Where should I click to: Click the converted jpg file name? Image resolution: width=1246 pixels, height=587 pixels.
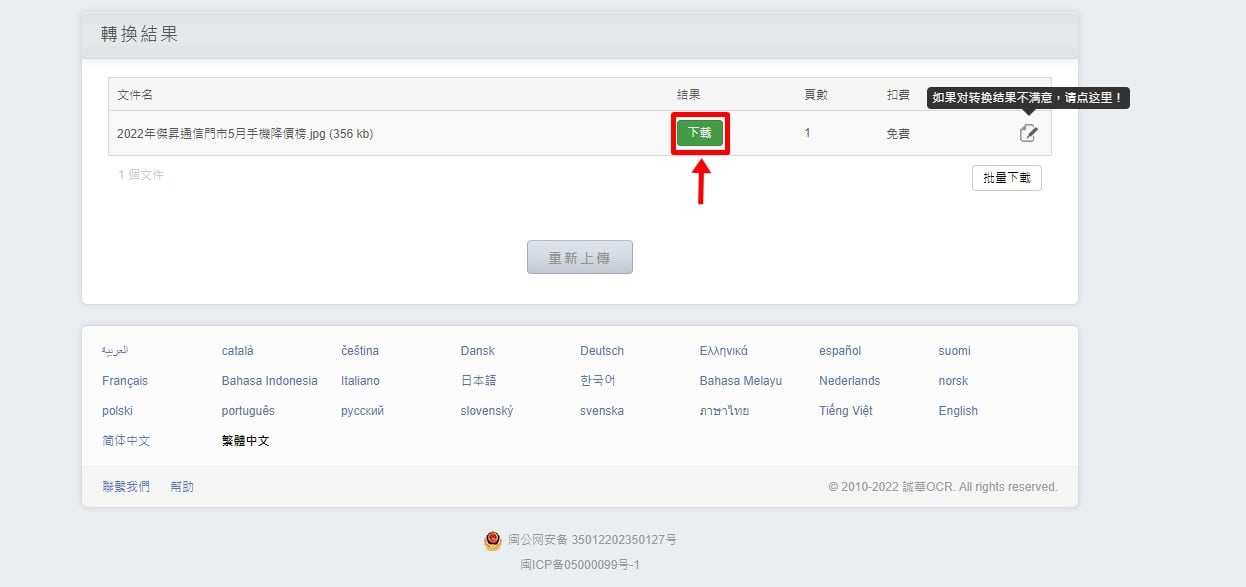point(245,133)
